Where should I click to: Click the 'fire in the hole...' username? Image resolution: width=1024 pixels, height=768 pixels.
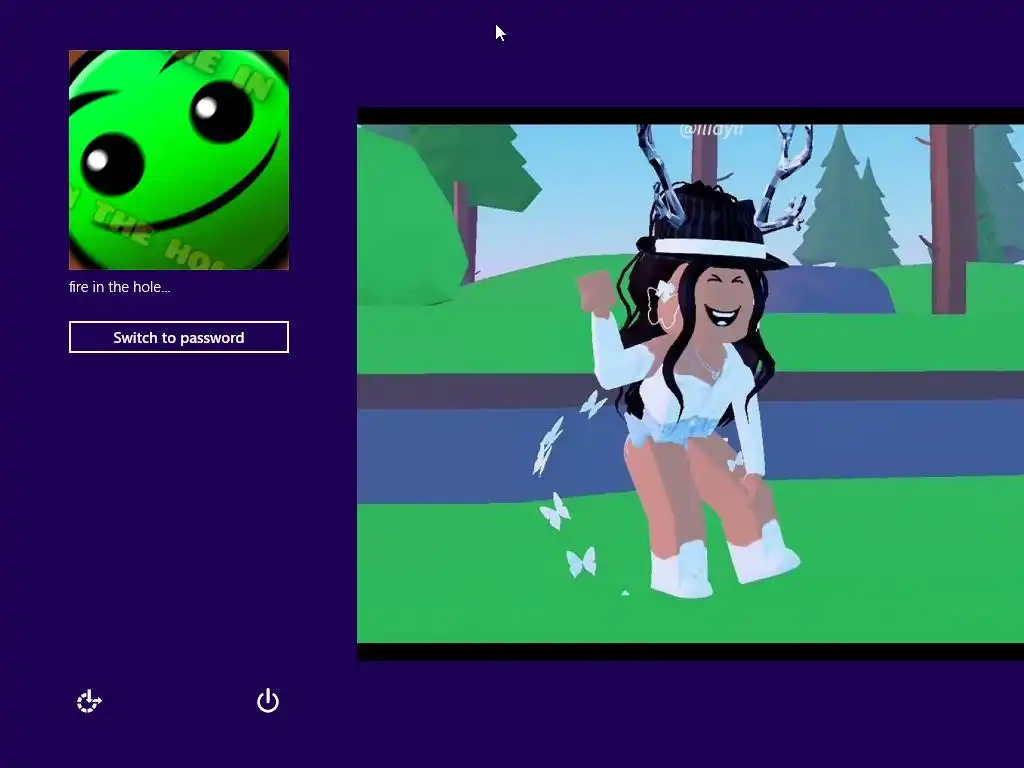point(120,287)
